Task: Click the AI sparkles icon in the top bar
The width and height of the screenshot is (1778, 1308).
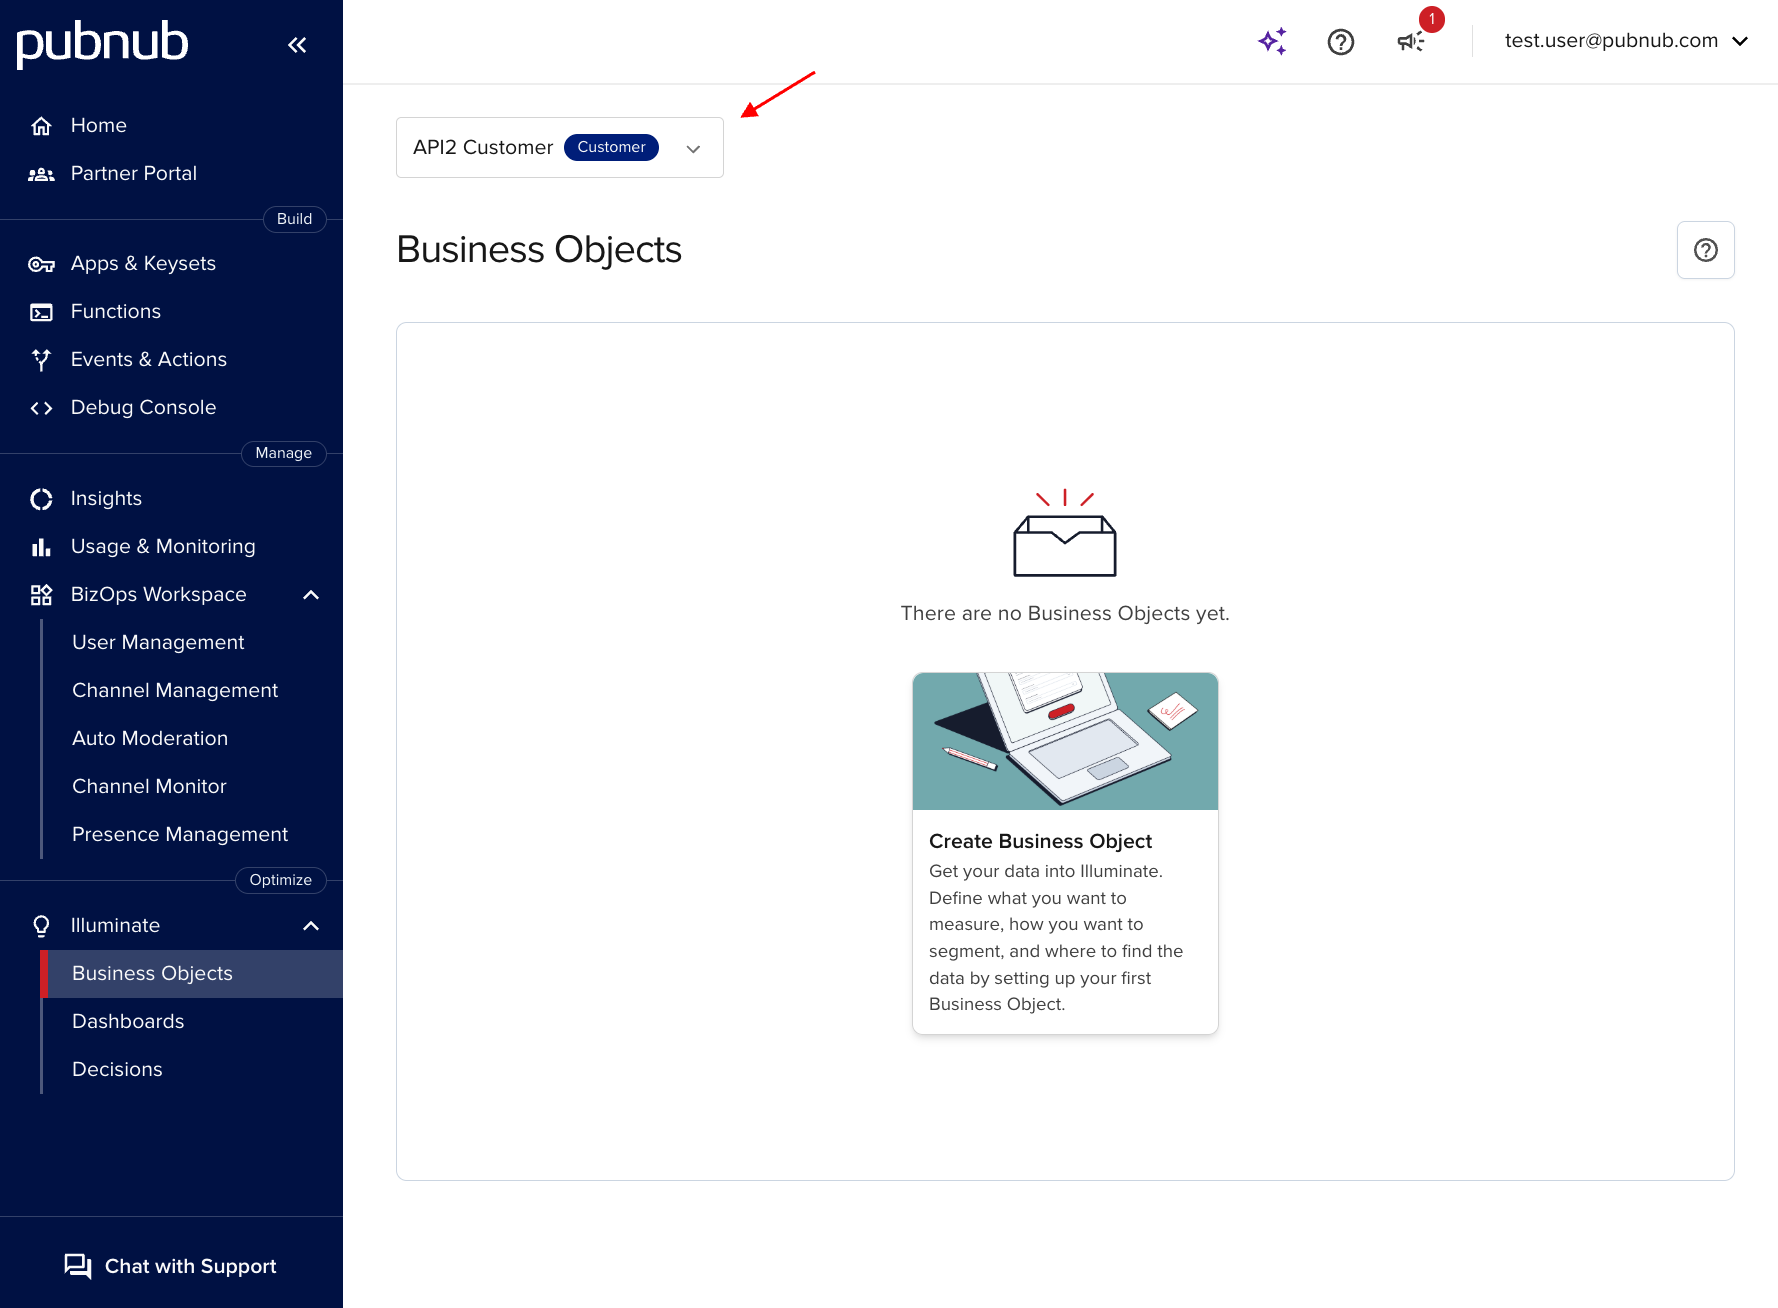Action: pyautogui.click(x=1271, y=41)
